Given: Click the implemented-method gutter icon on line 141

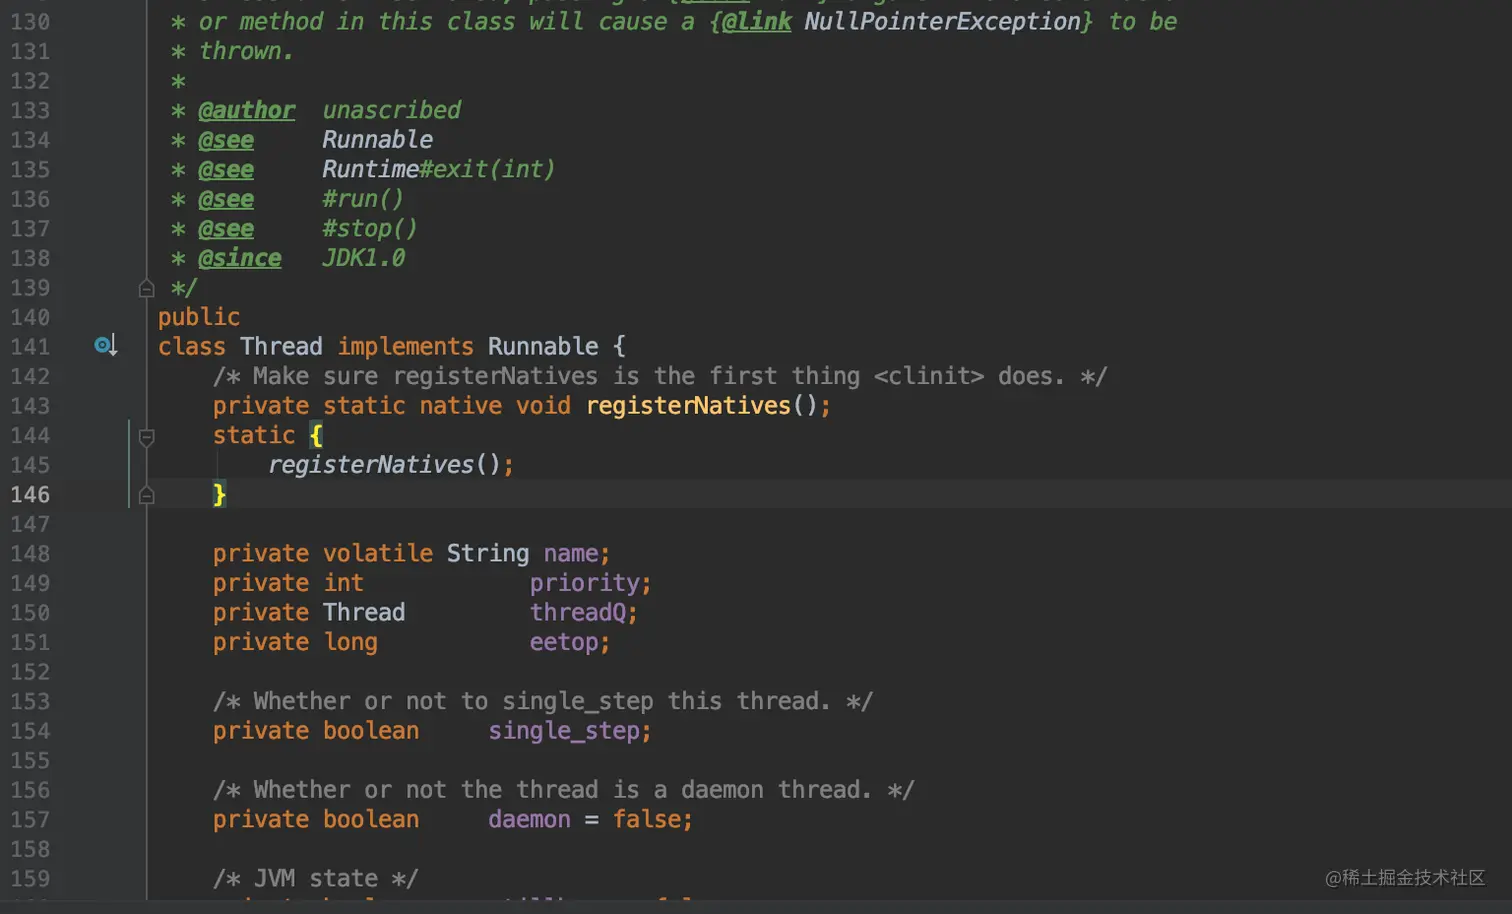Looking at the screenshot, I should coord(105,346).
